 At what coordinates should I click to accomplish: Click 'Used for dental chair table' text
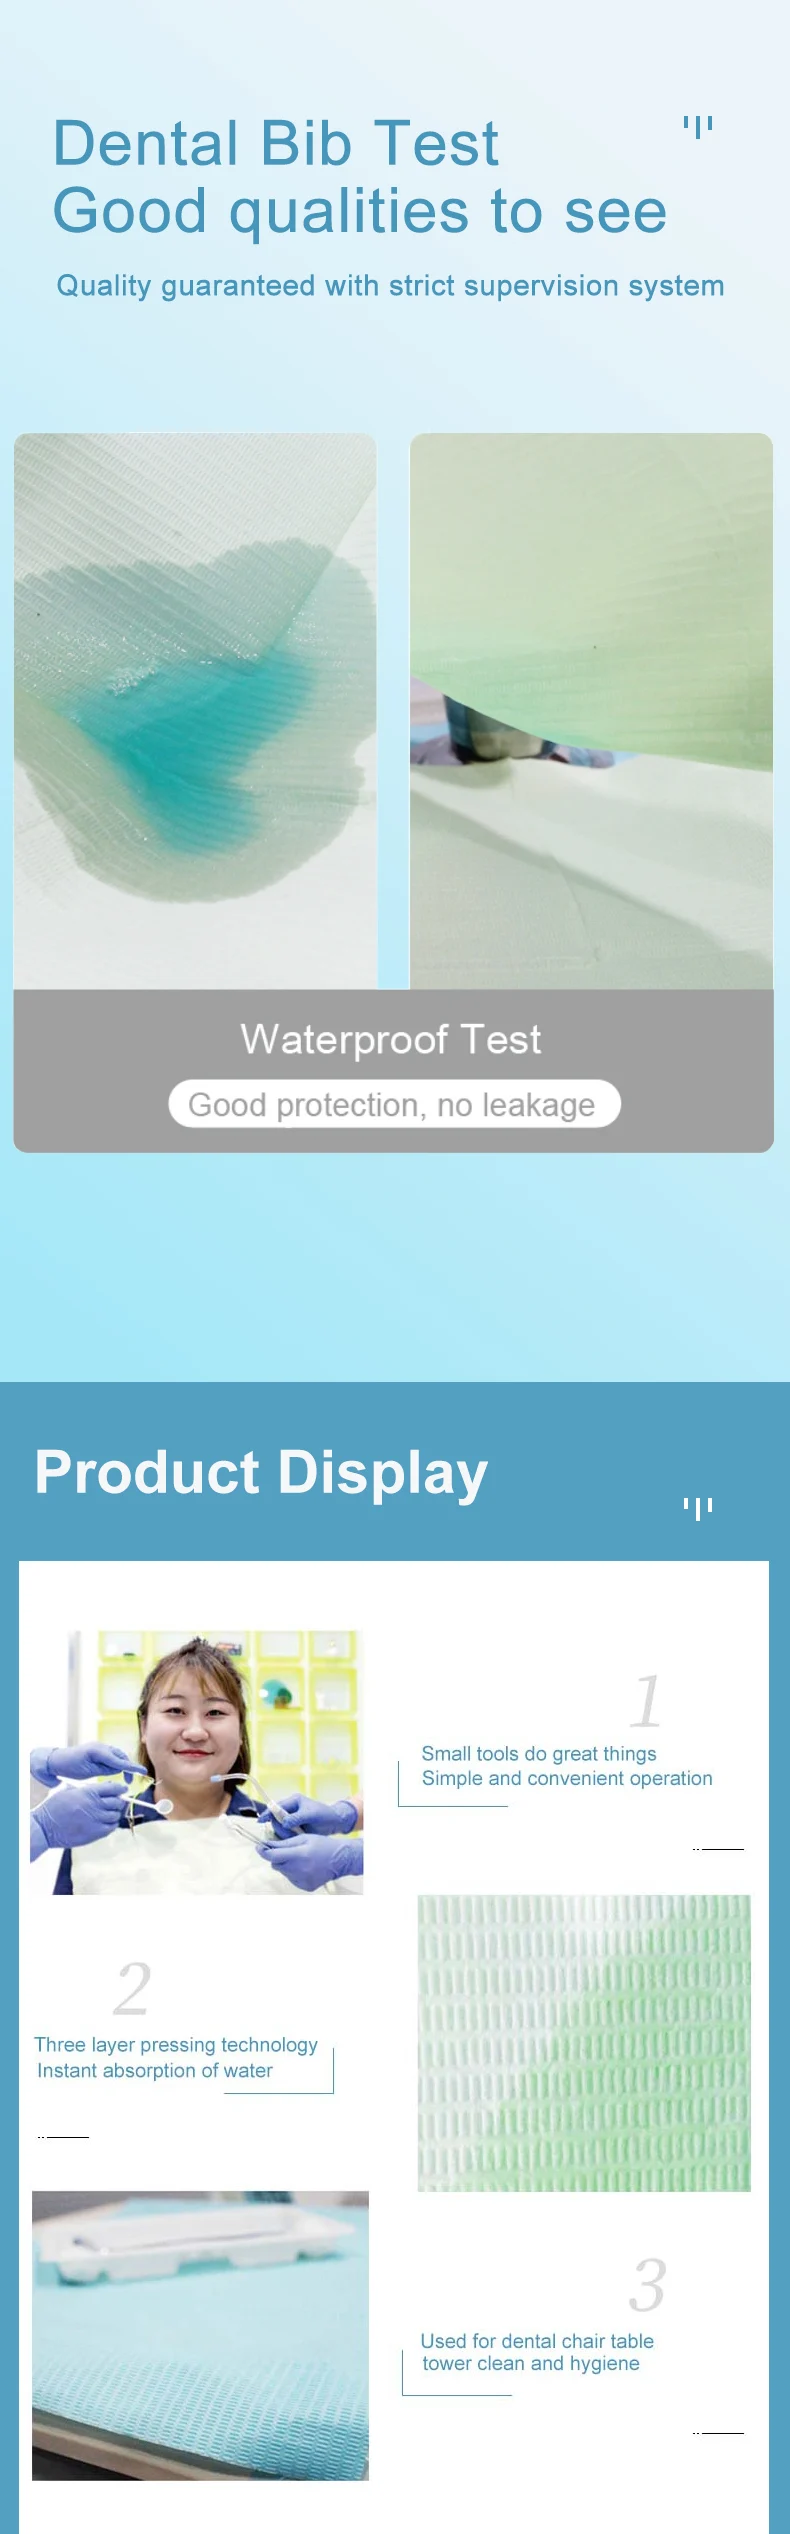coord(537,2341)
